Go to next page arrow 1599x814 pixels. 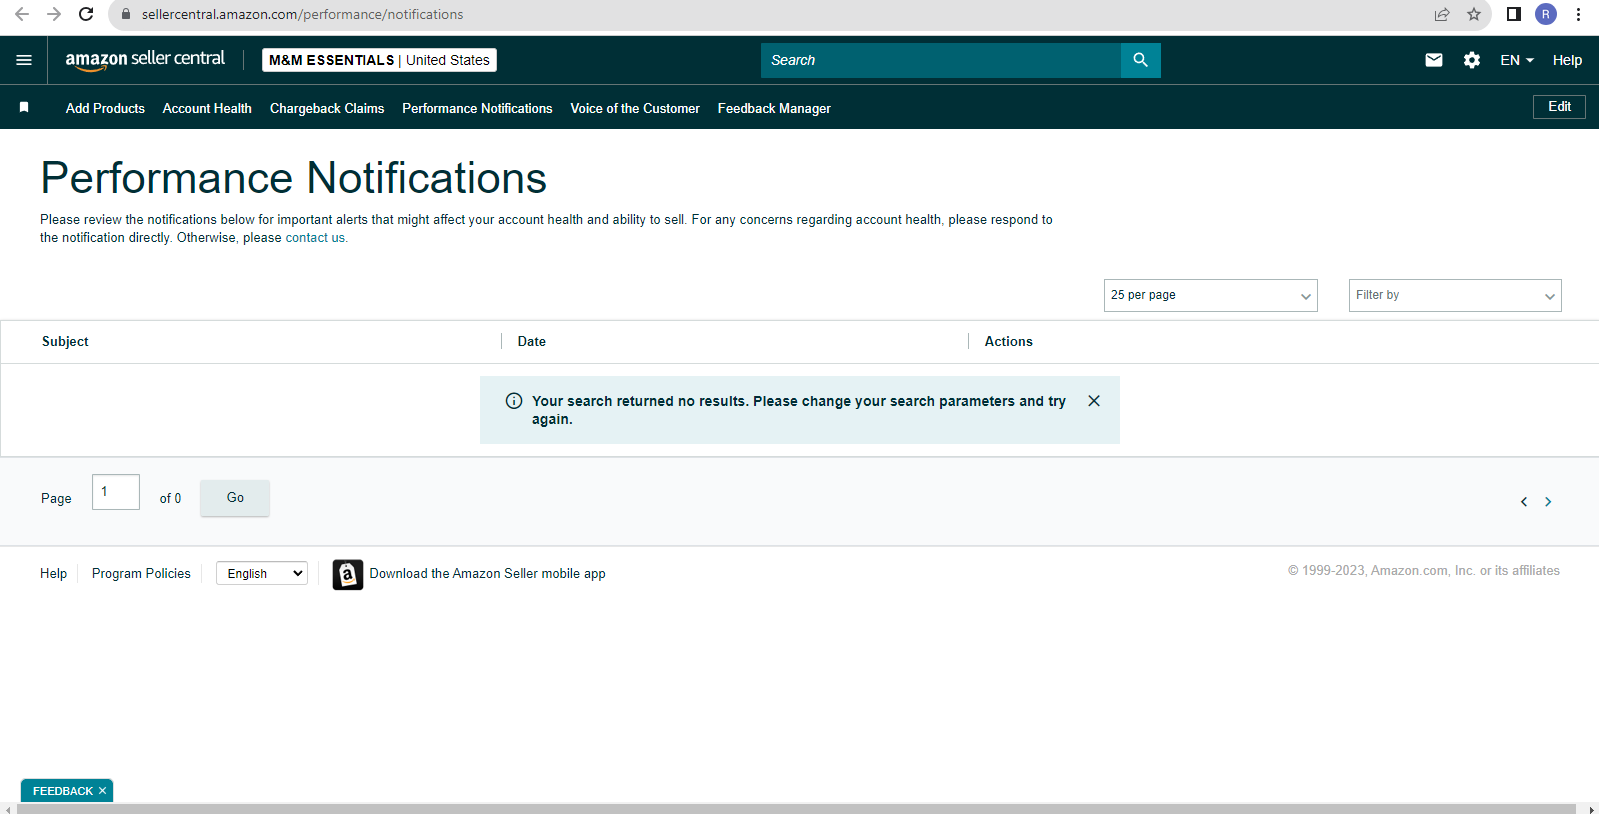click(1548, 502)
